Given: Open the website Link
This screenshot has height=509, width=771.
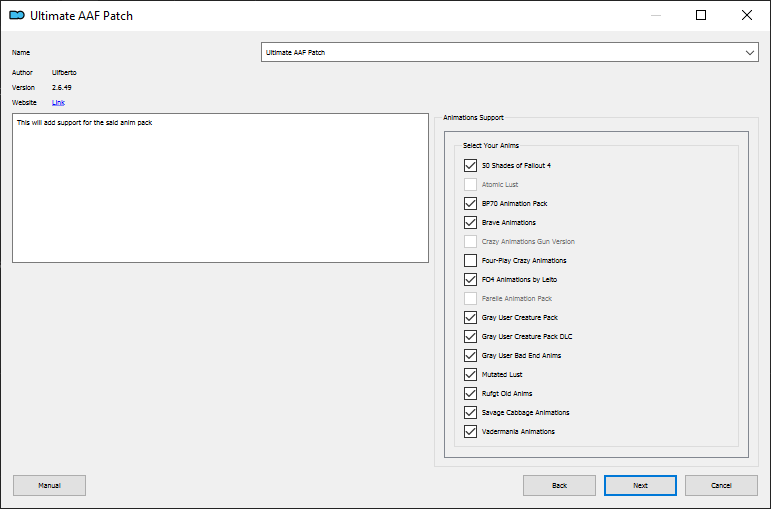Looking at the screenshot, I should tap(58, 102).
